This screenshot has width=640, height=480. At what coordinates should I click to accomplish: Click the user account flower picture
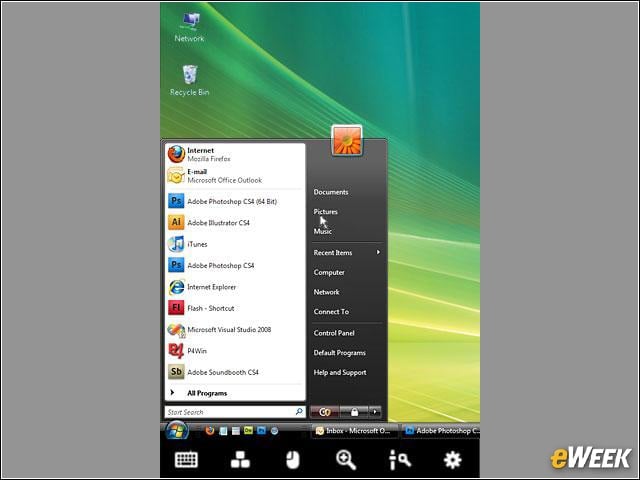[347, 141]
